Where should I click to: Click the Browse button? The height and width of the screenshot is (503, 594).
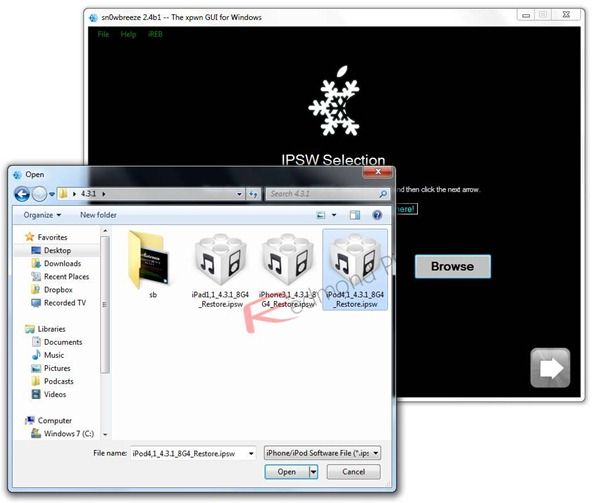point(453,266)
